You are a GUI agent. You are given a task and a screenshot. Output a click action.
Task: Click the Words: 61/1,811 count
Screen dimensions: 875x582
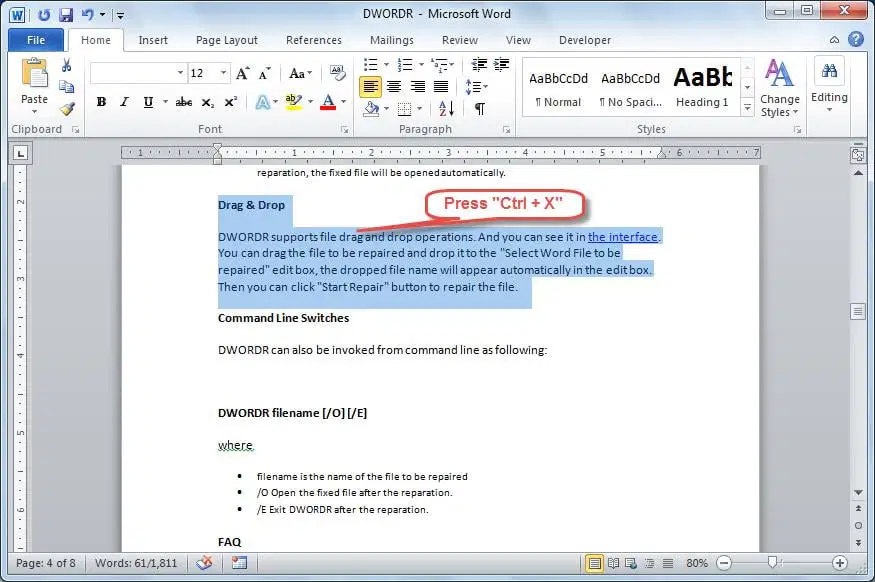(x=136, y=563)
